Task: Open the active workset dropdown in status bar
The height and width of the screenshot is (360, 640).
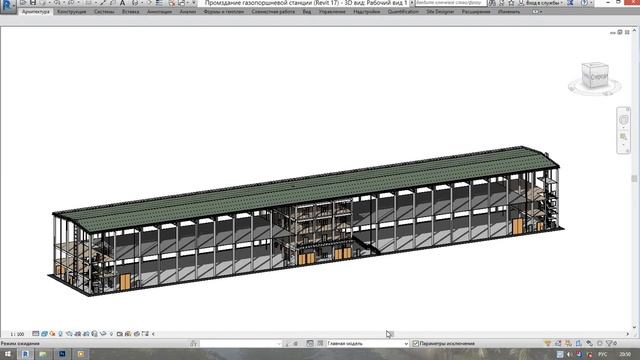Action: pos(241,344)
